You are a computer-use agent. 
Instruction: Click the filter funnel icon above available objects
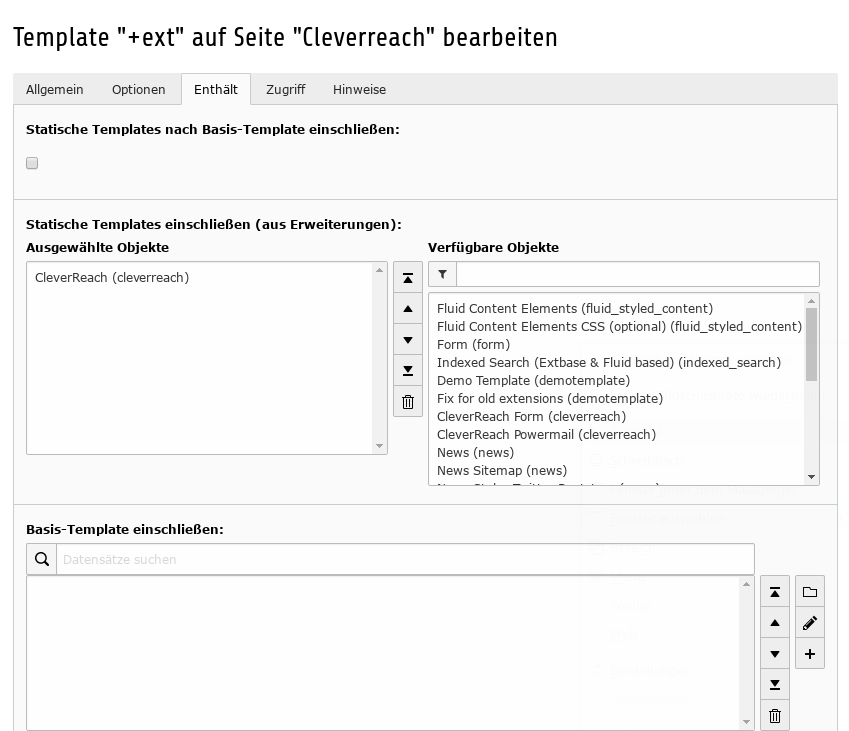tap(442, 274)
